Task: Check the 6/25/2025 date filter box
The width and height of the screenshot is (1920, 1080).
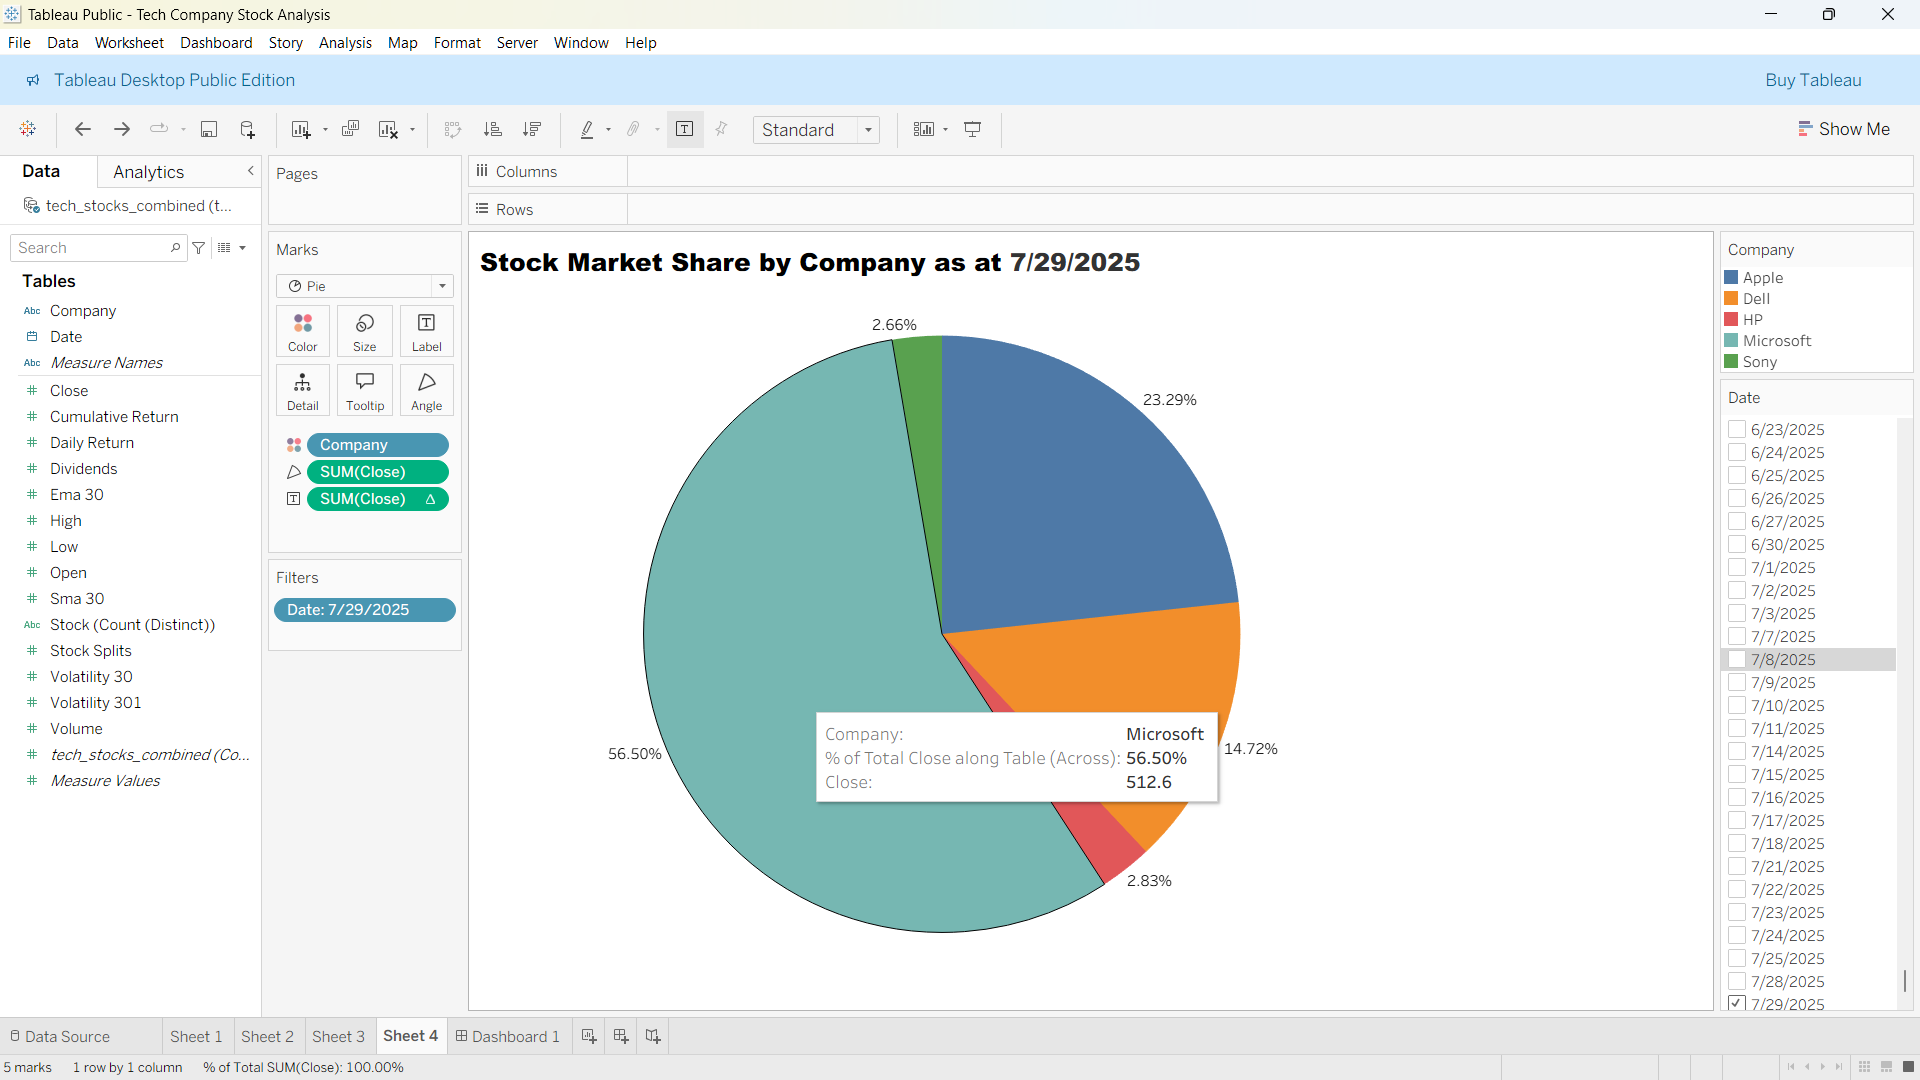Action: [1737, 475]
